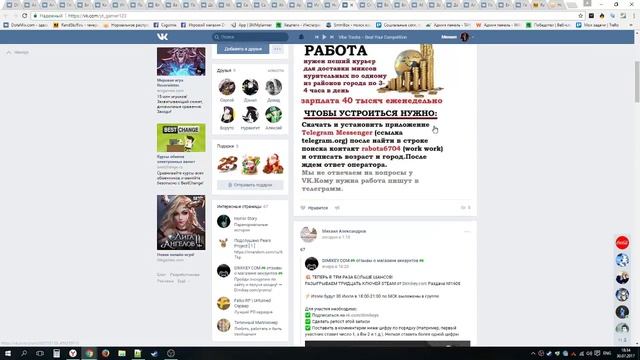
Task: Open friend Данил's avatar
Action: pos(250,87)
